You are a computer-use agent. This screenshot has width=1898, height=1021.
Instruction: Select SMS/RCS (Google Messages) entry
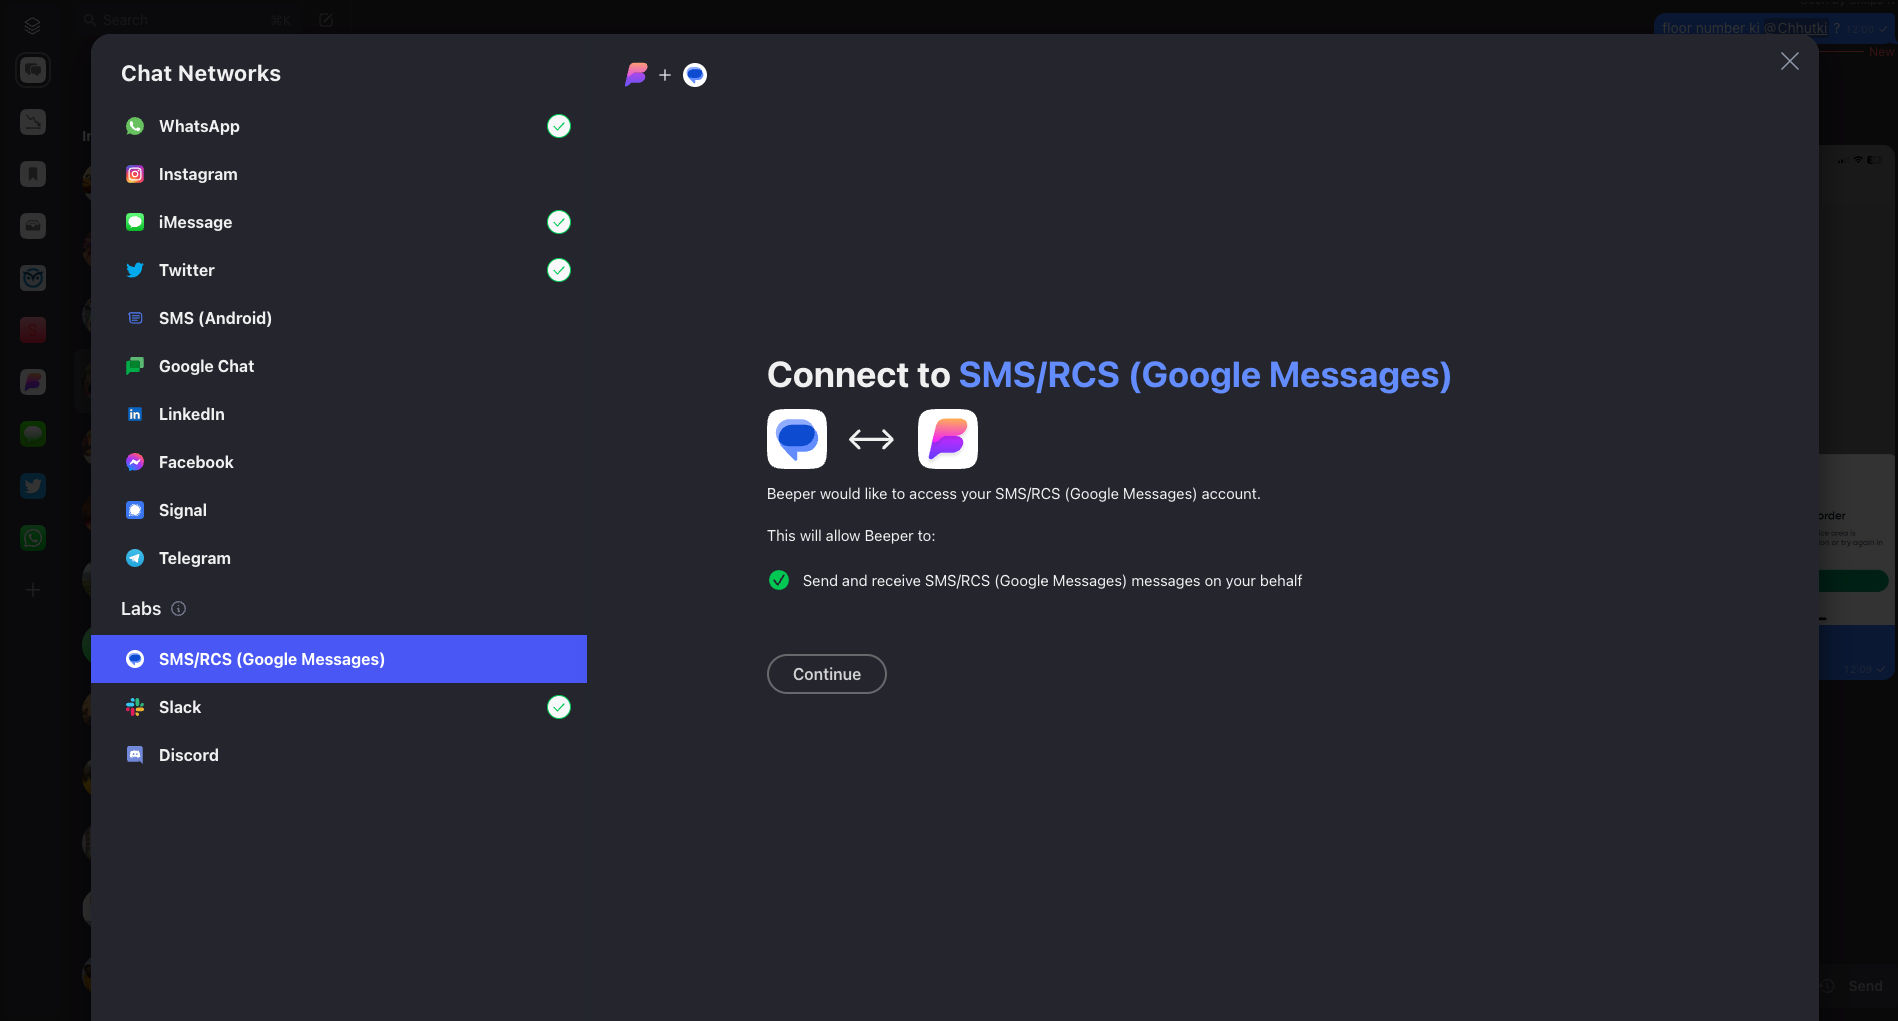point(339,659)
